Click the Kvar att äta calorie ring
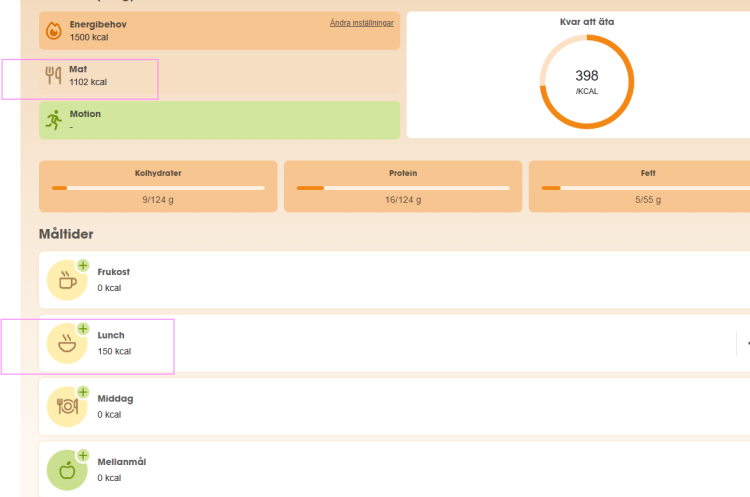Image resolution: width=750 pixels, height=497 pixels. 587,82
